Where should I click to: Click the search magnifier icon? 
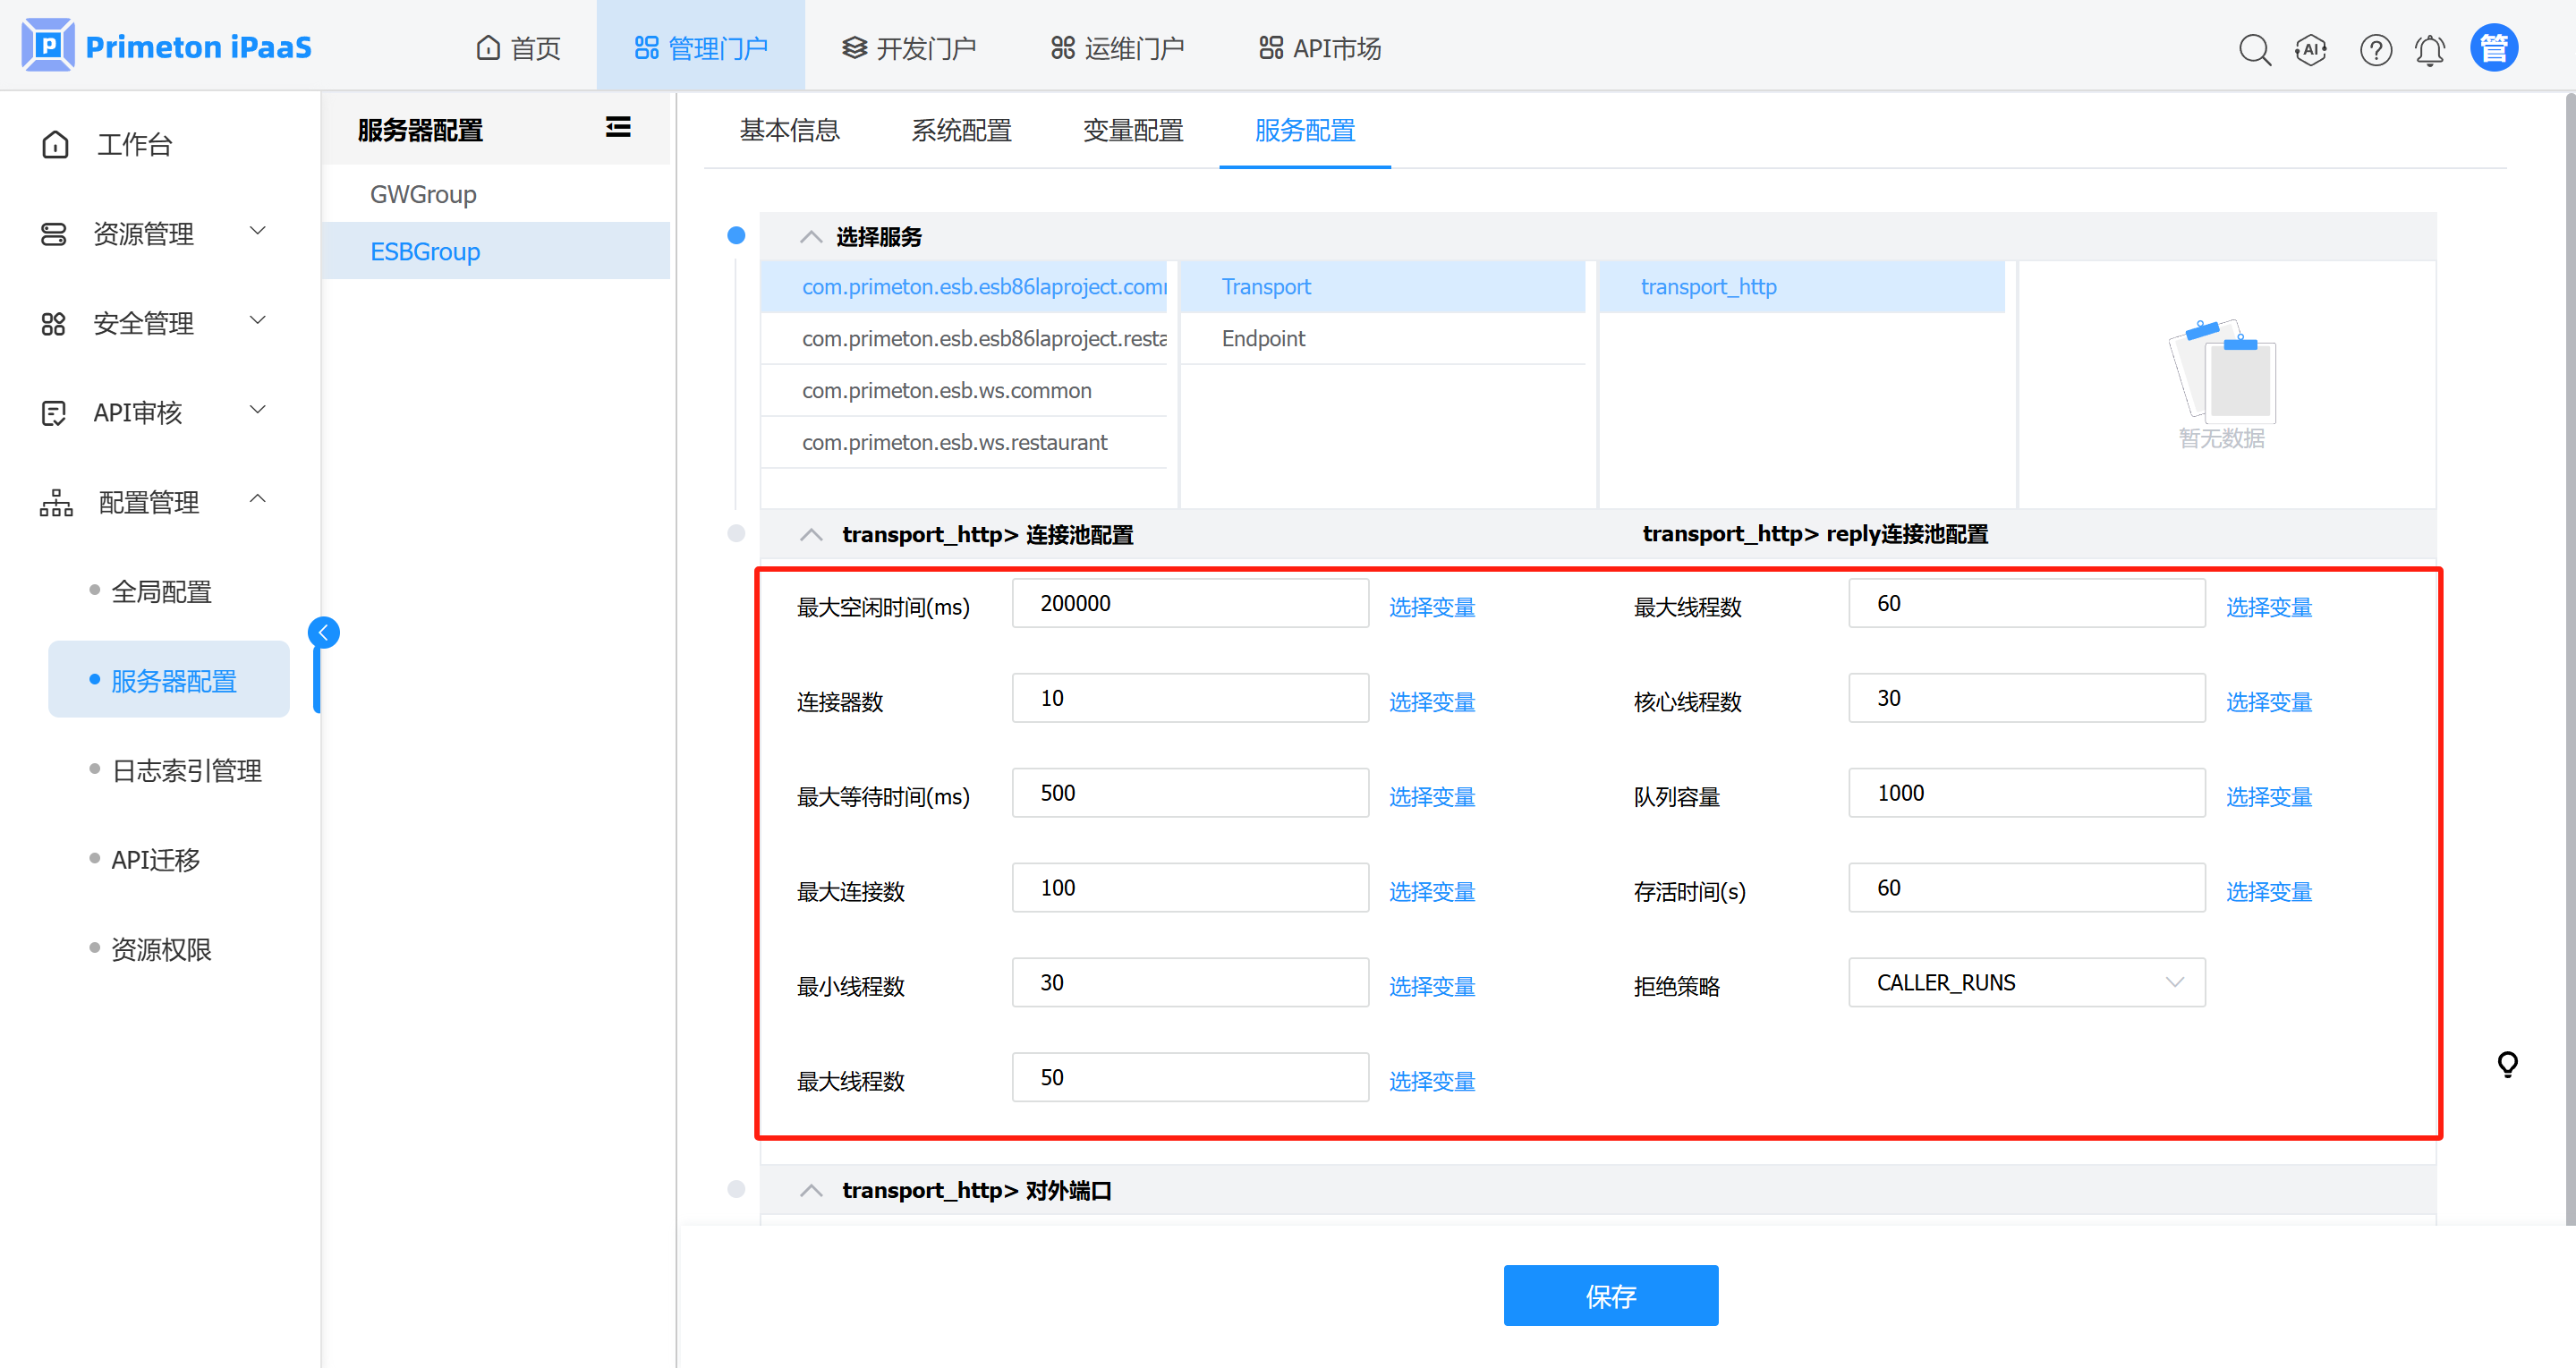2254,49
